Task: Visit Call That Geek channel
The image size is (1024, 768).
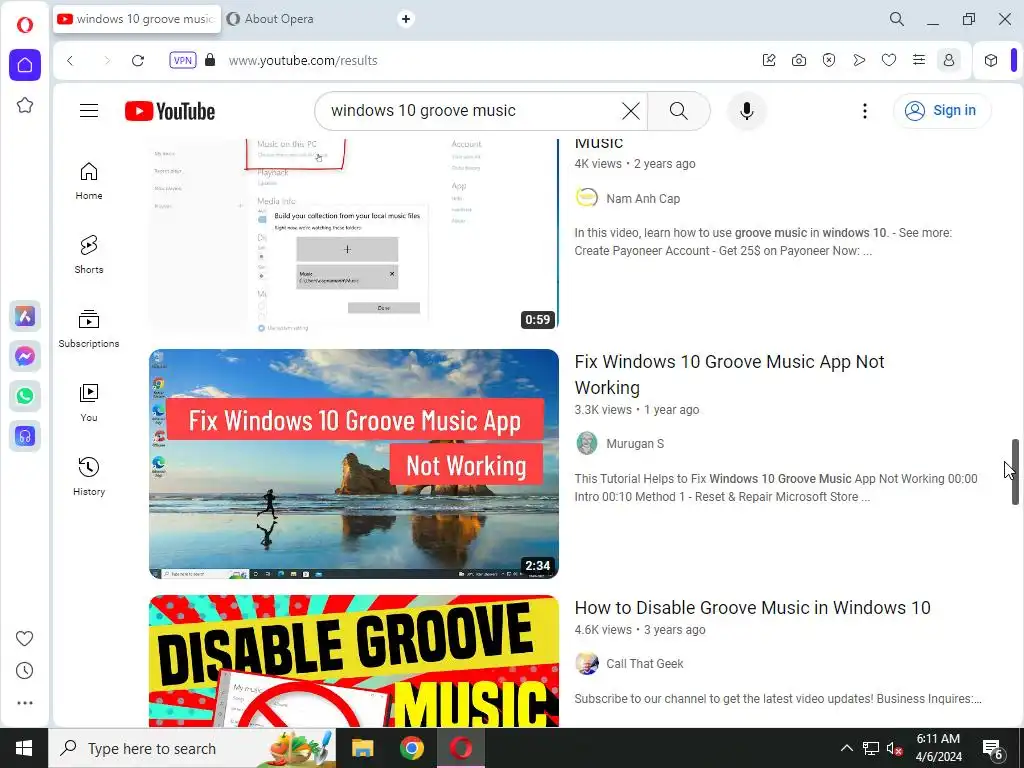Action: 645,664
